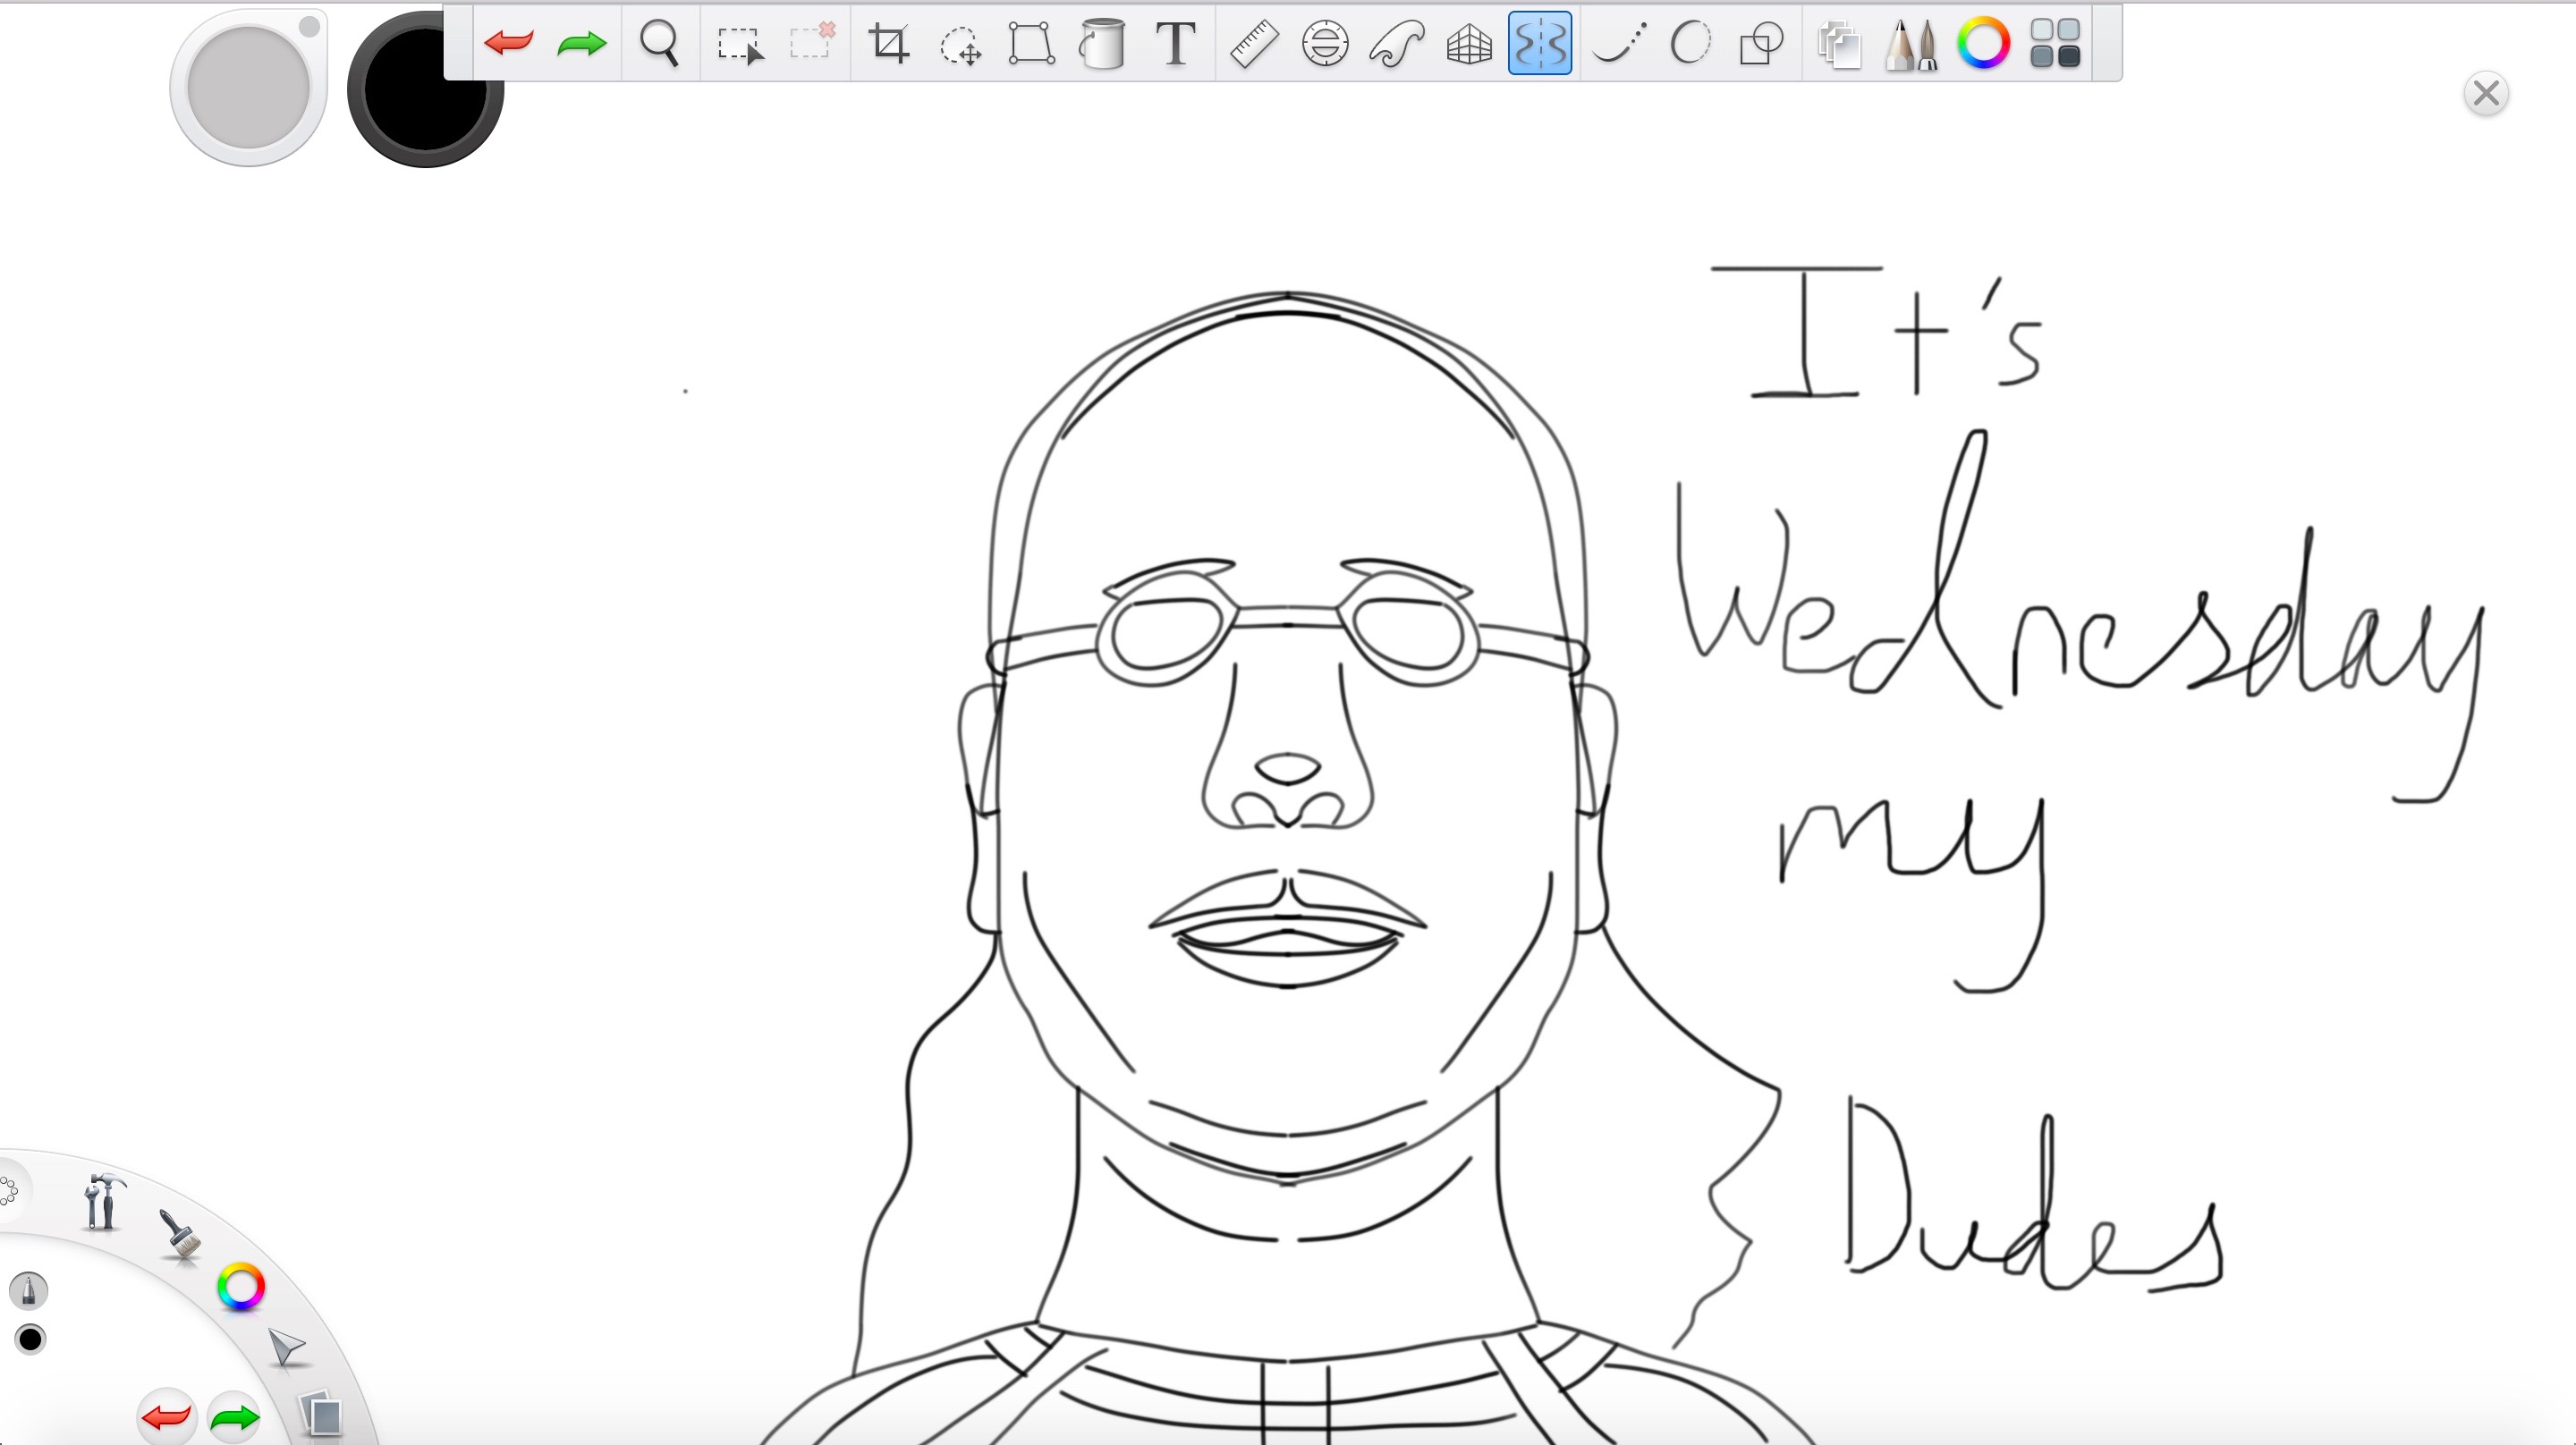Select the rectangular Selection tool
Viewport: 2576px width, 1445px height.
coord(740,44)
